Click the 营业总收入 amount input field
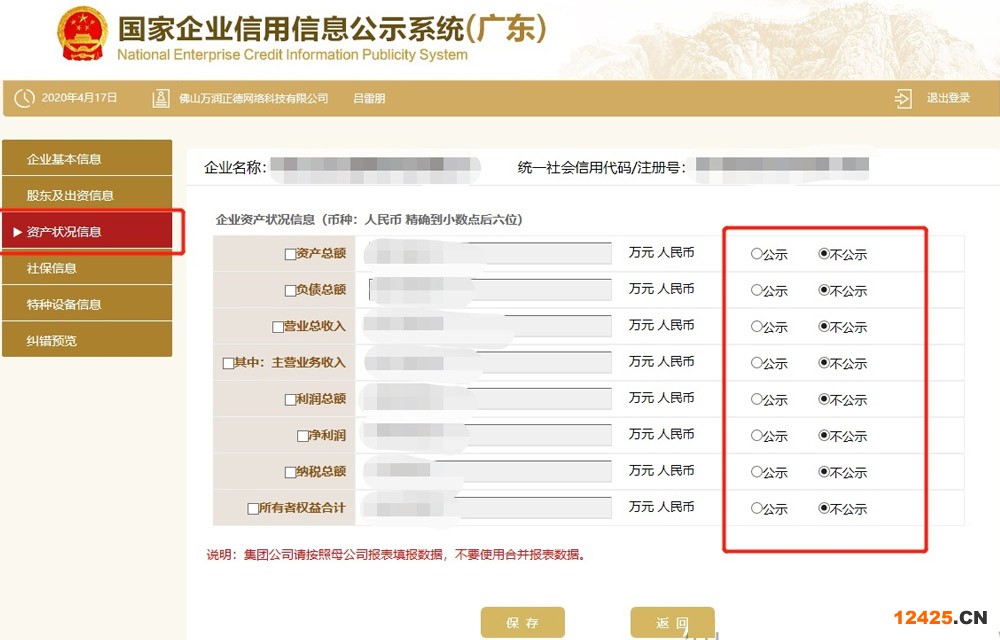This screenshot has height=640, width=1000. [x=488, y=326]
